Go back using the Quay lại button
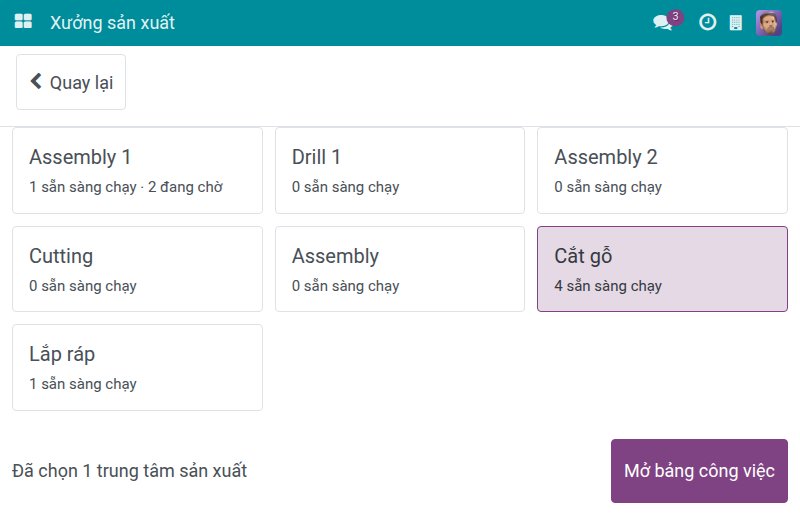This screenshot has height=531, width=800. [71, 82]
